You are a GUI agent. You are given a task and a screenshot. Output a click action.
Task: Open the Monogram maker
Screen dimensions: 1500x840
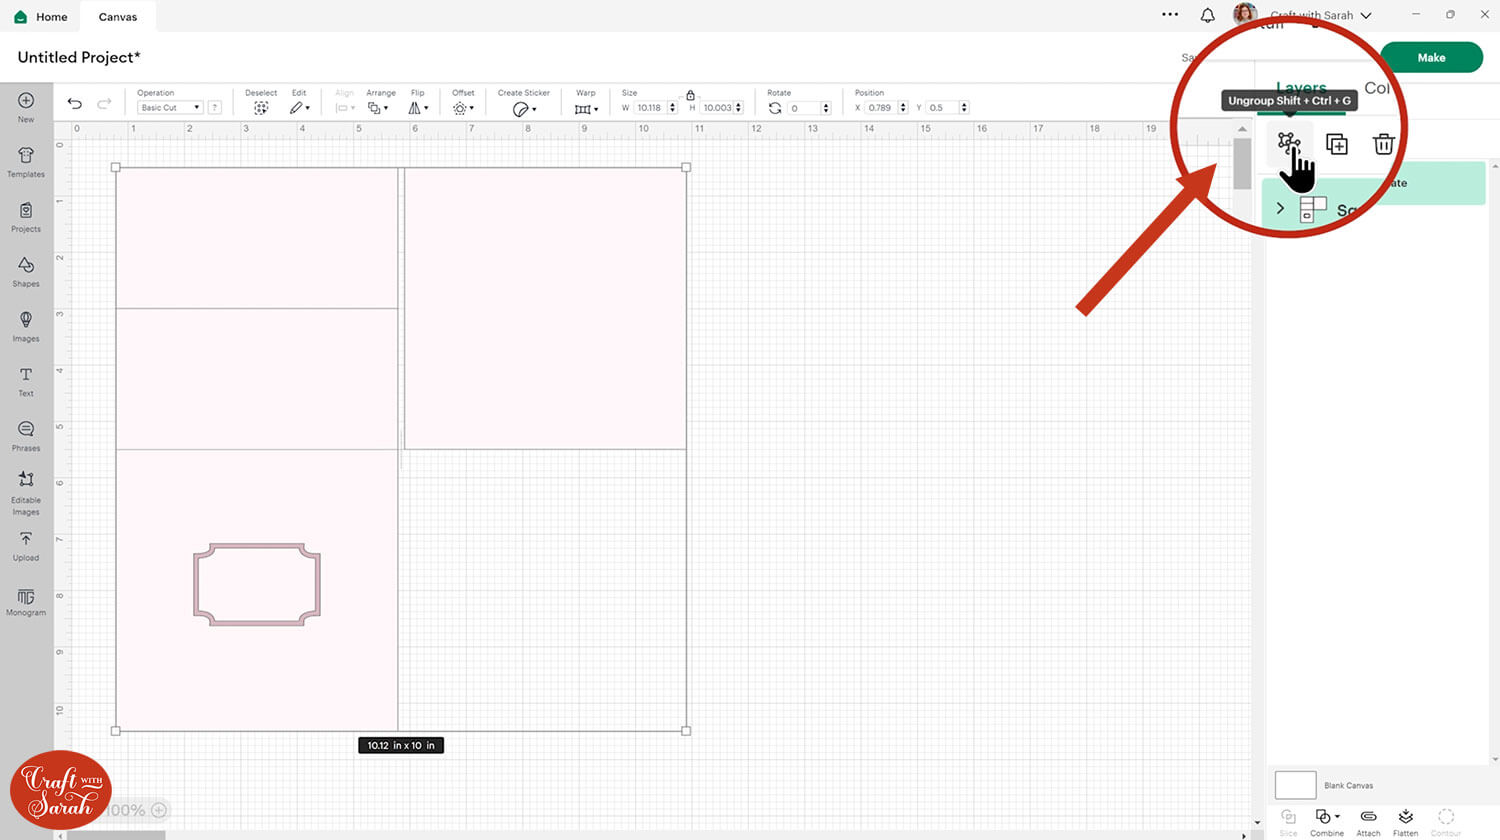point(26,601)
